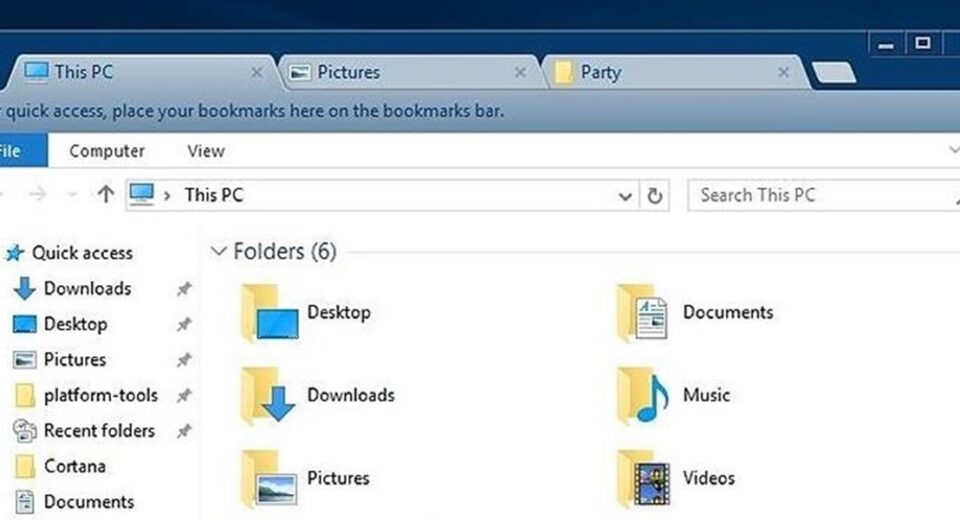Open the address bar history dropdown
The width and height of the screenshot is (960, 520).
(x=624, y=196)
